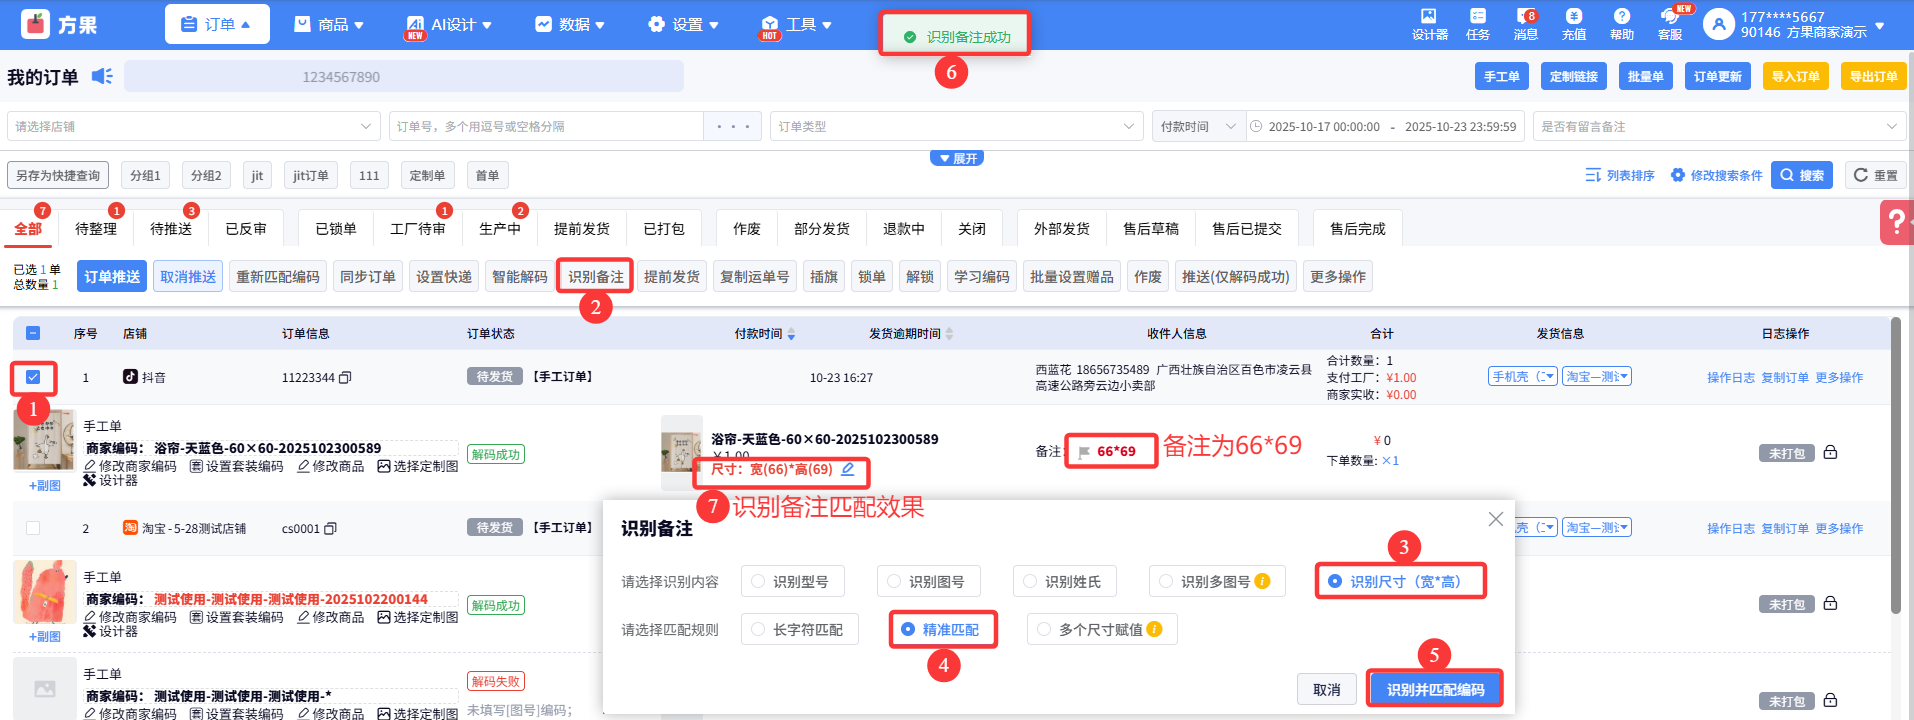Check the 消息 notification icon
1914x720 pixels.
pyautogui.click(x=1525, y=16)
